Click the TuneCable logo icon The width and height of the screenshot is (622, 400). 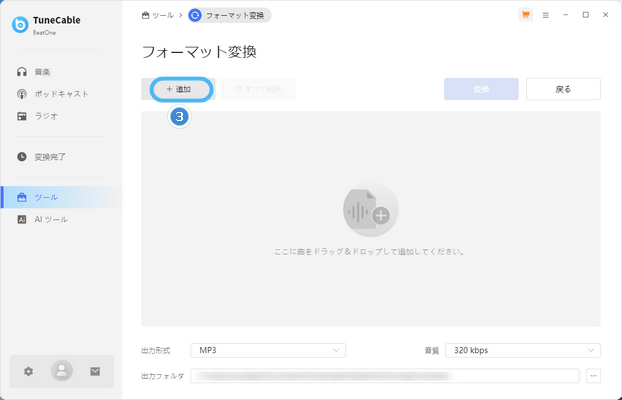[20, 25]
